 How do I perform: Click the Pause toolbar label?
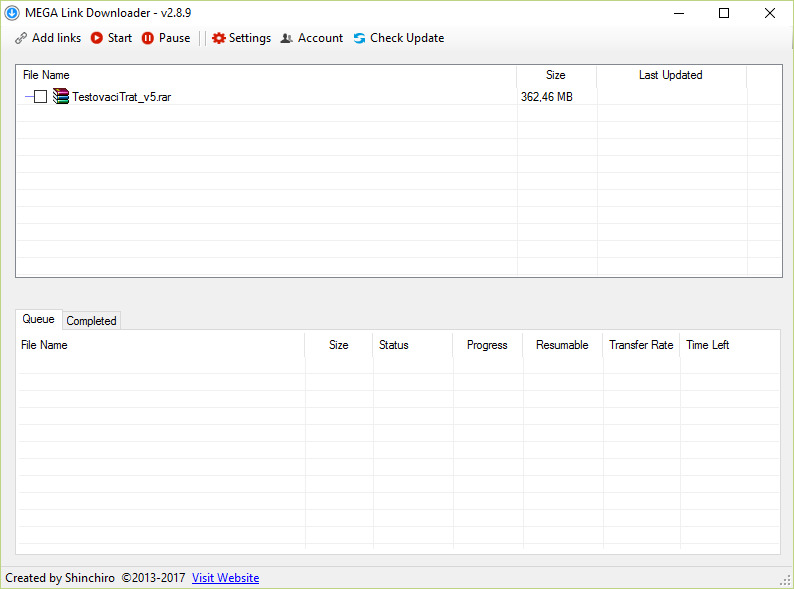tap(175, 38)
